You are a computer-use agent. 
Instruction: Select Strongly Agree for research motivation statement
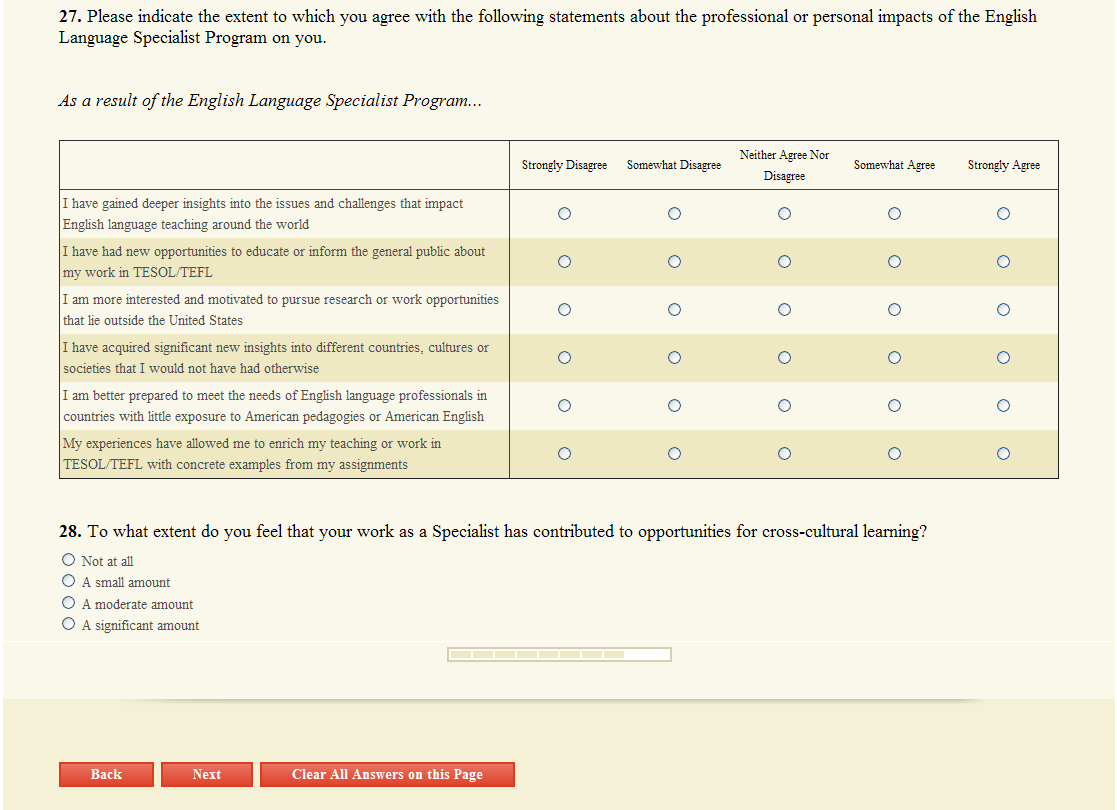pos(1003,310)
